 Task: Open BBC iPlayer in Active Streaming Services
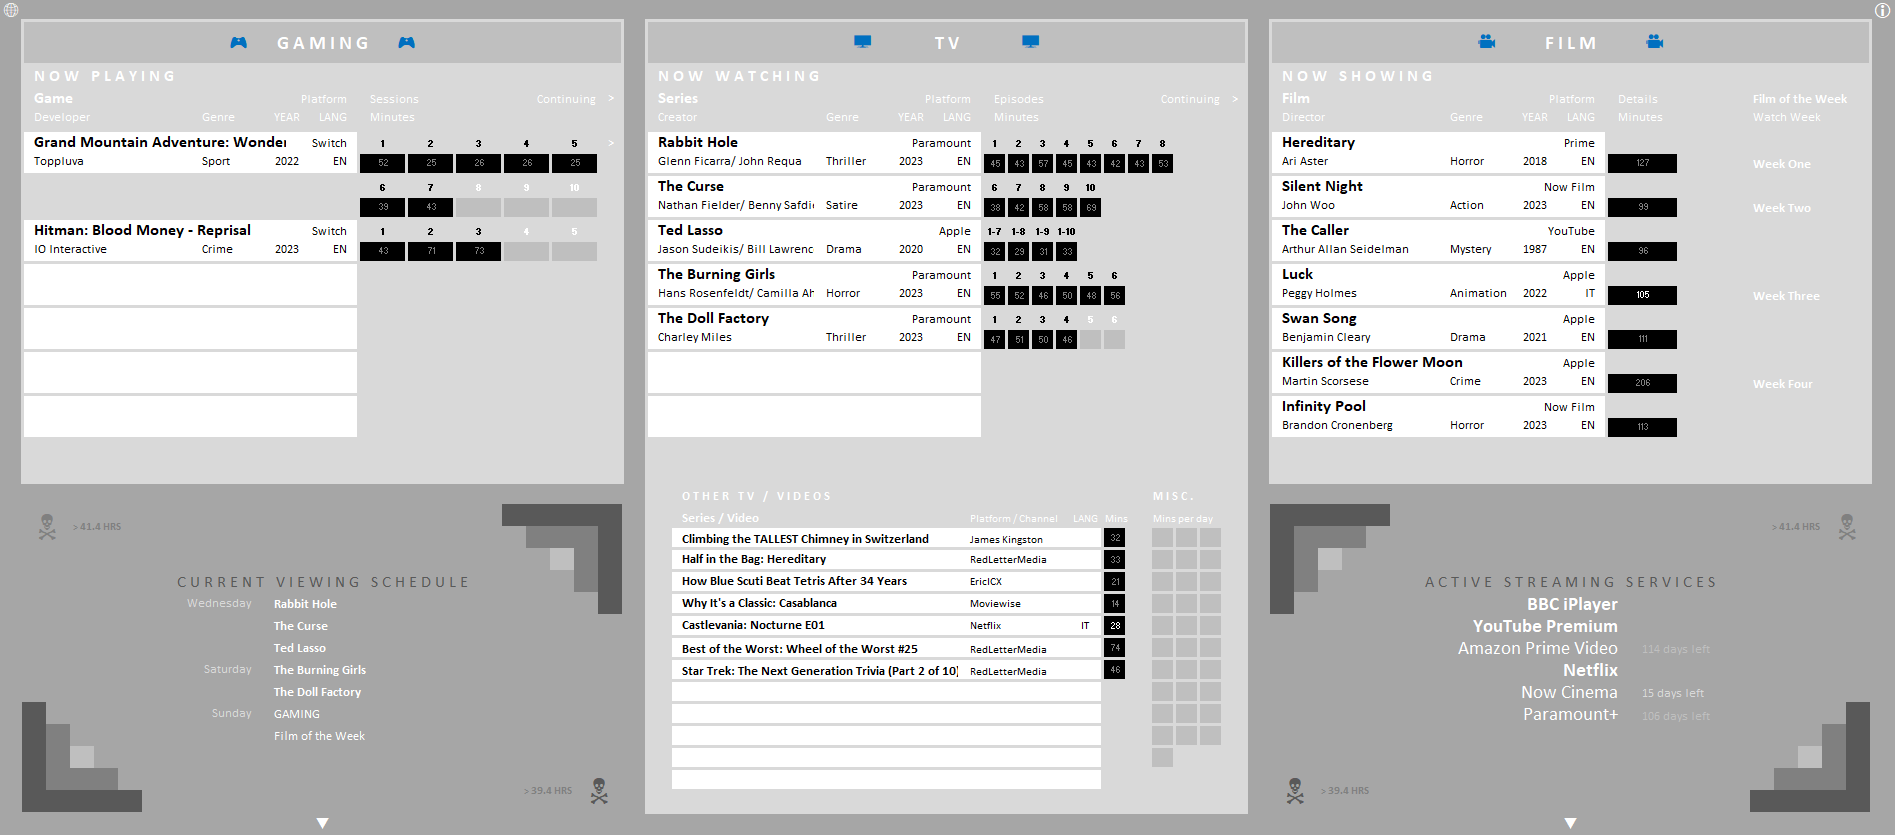[x=1571, y=604]
